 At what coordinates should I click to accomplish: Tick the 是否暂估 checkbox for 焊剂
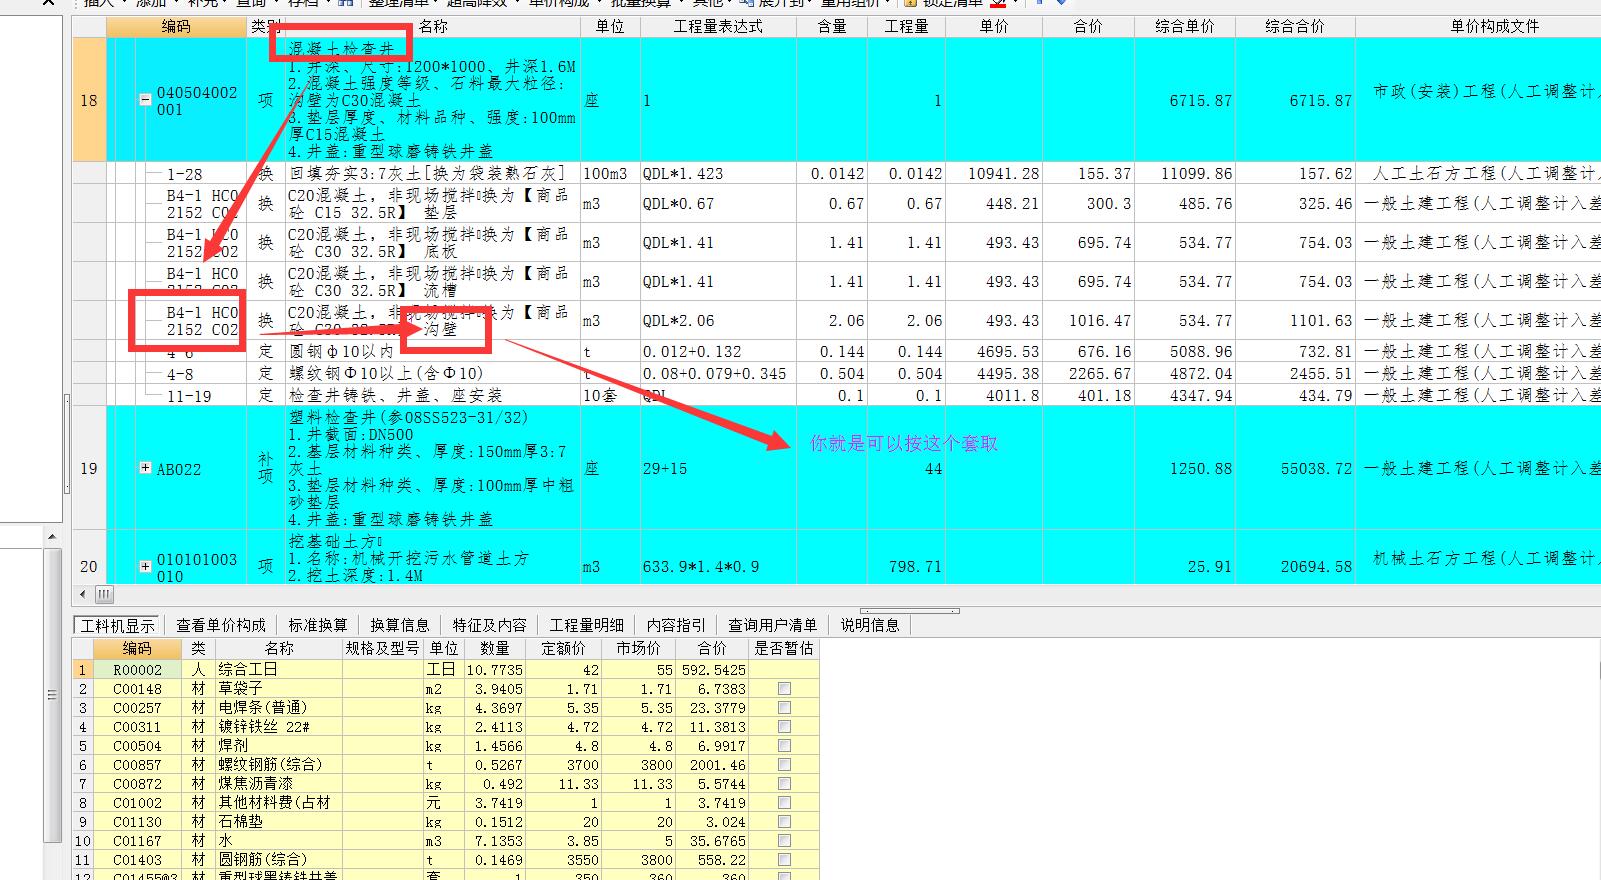click(784, 746)
